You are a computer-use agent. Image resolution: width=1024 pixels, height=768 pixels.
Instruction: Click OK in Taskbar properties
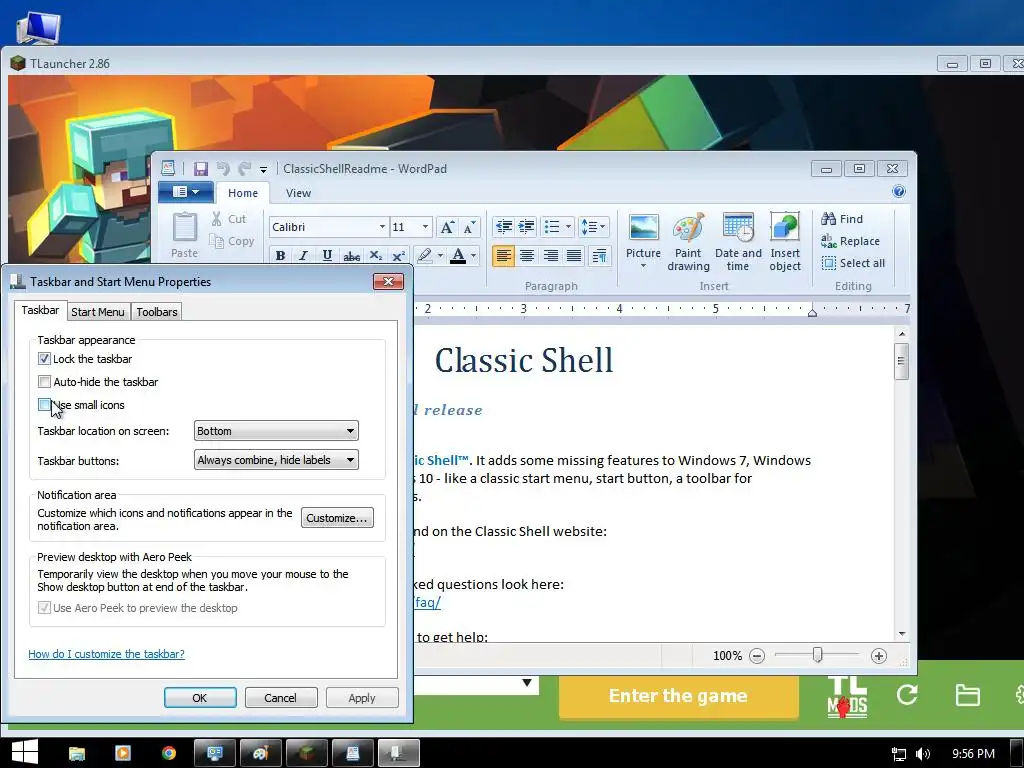point(200,697)
